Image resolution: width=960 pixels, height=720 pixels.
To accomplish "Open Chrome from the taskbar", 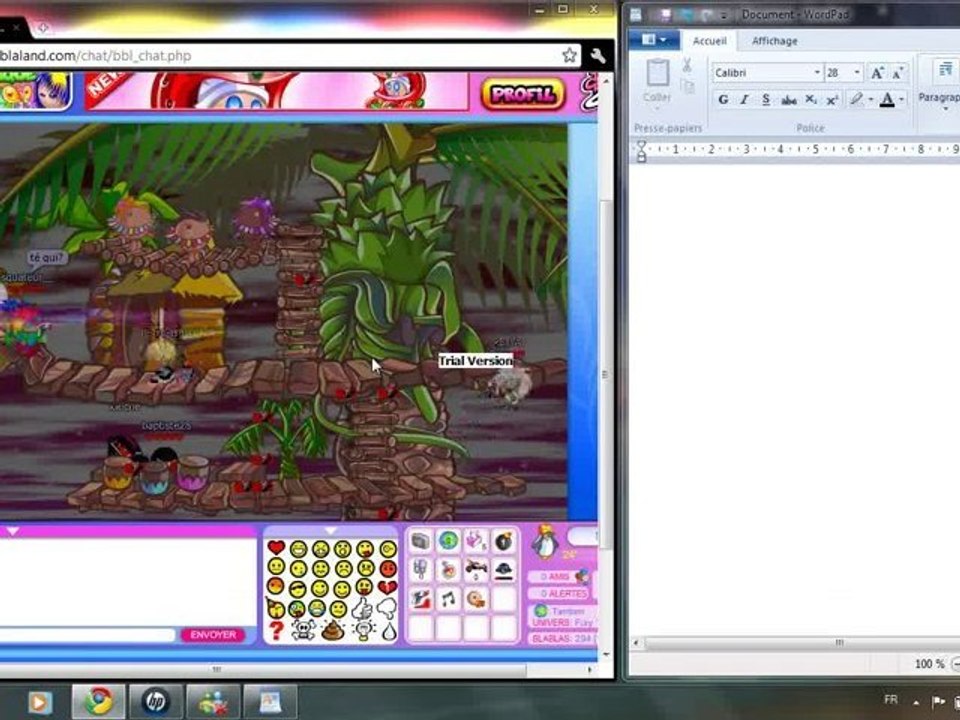I will point(99,701).
